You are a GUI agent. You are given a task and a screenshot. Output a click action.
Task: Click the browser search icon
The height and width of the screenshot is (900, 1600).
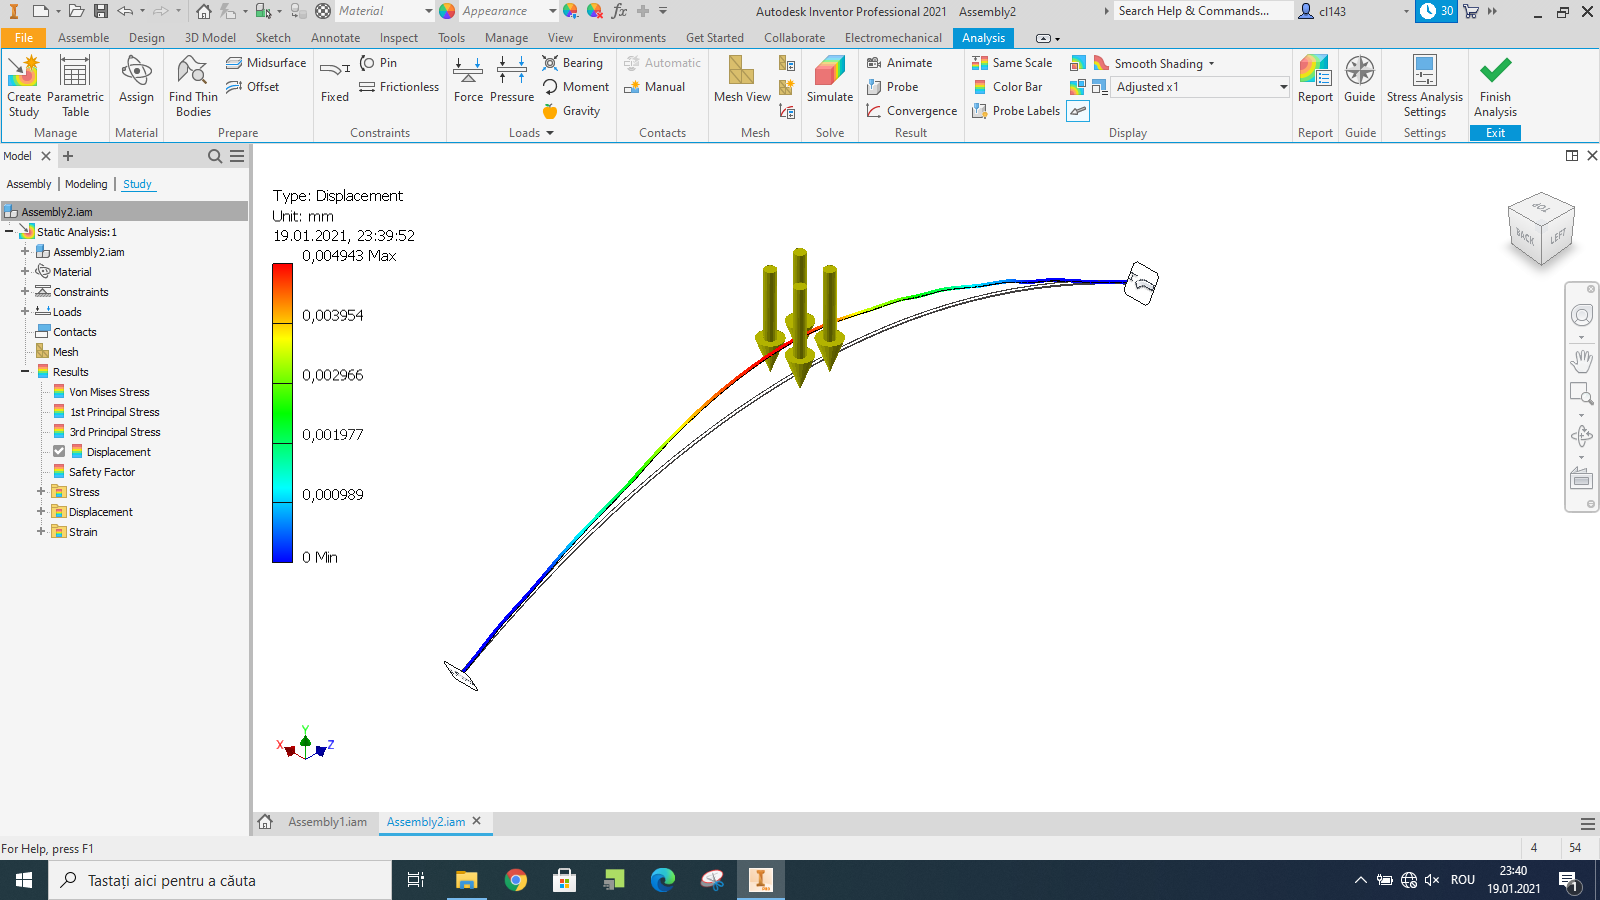(x=214, y=156)
